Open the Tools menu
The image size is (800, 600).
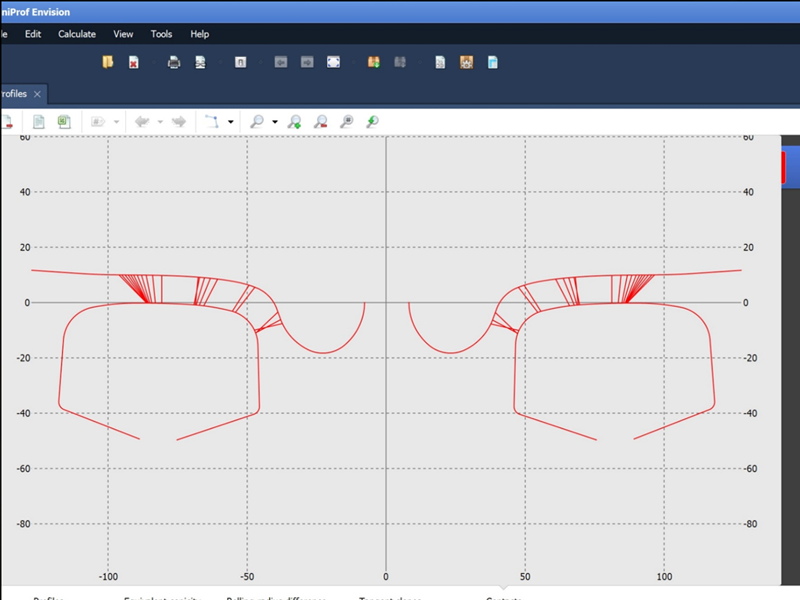pyautogui.click(x=161, y=34)
